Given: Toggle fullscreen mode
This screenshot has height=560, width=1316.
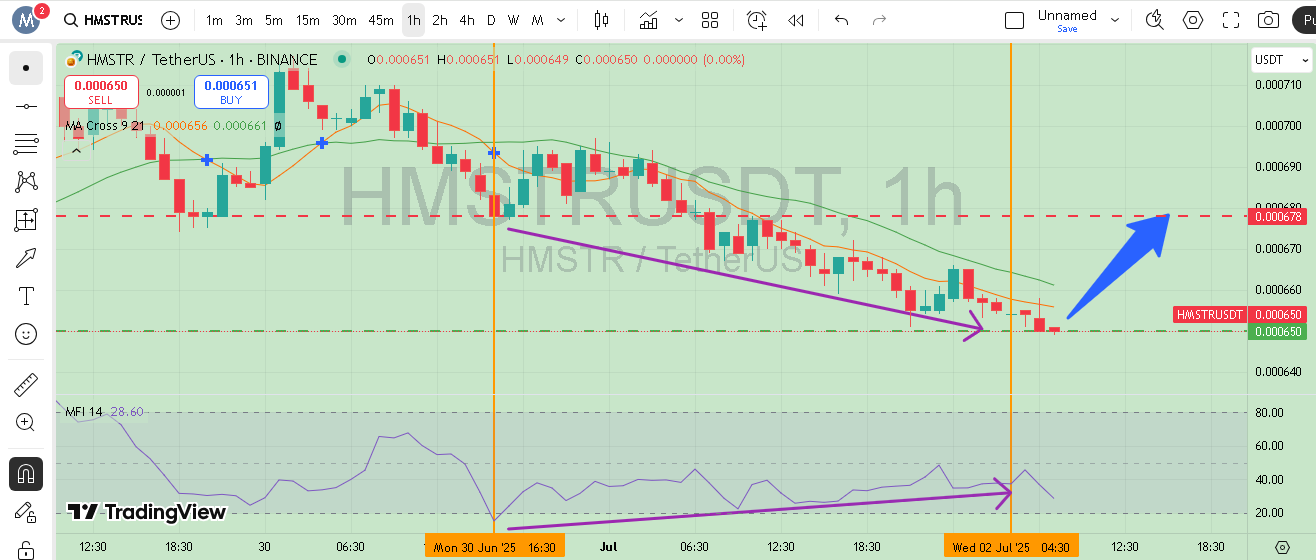Looking at the screenshot, I should (1231, 20).
